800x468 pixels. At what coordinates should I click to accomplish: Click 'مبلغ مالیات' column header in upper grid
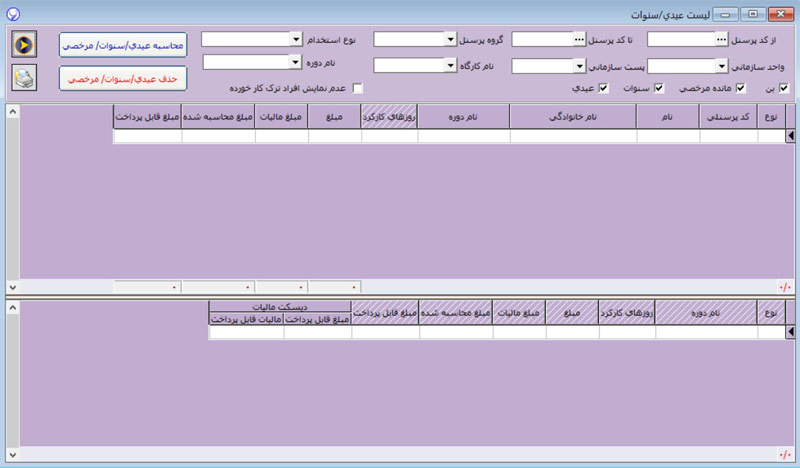(282, 117)
